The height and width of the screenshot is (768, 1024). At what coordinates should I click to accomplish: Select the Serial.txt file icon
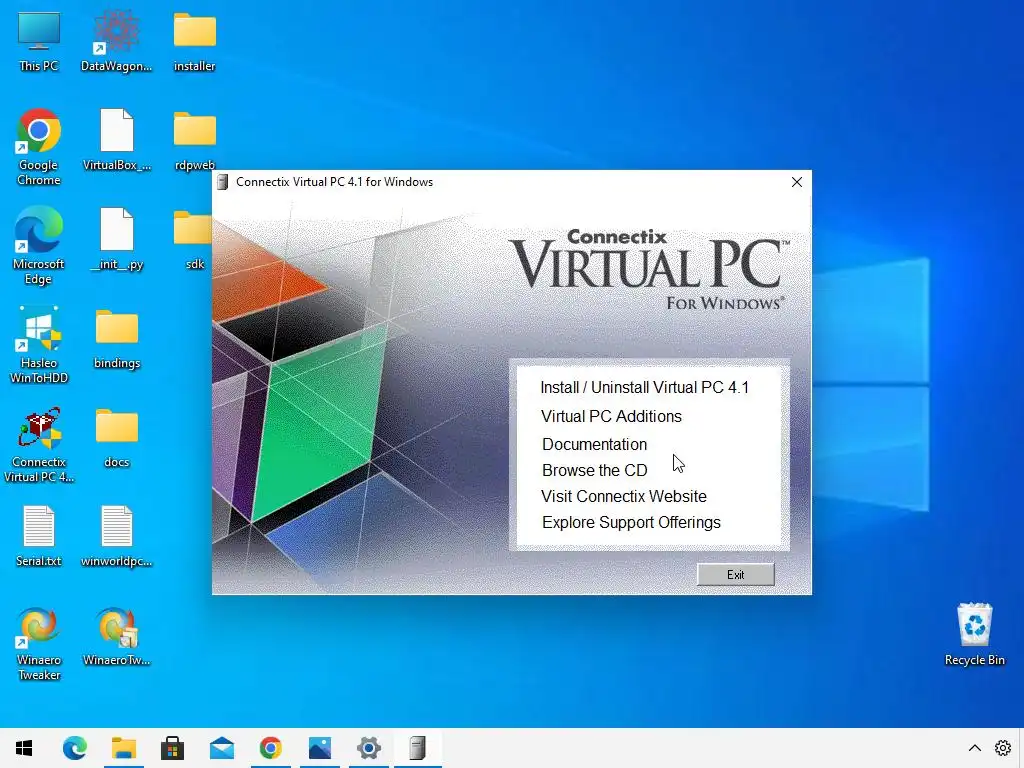(x=39, y=537)
